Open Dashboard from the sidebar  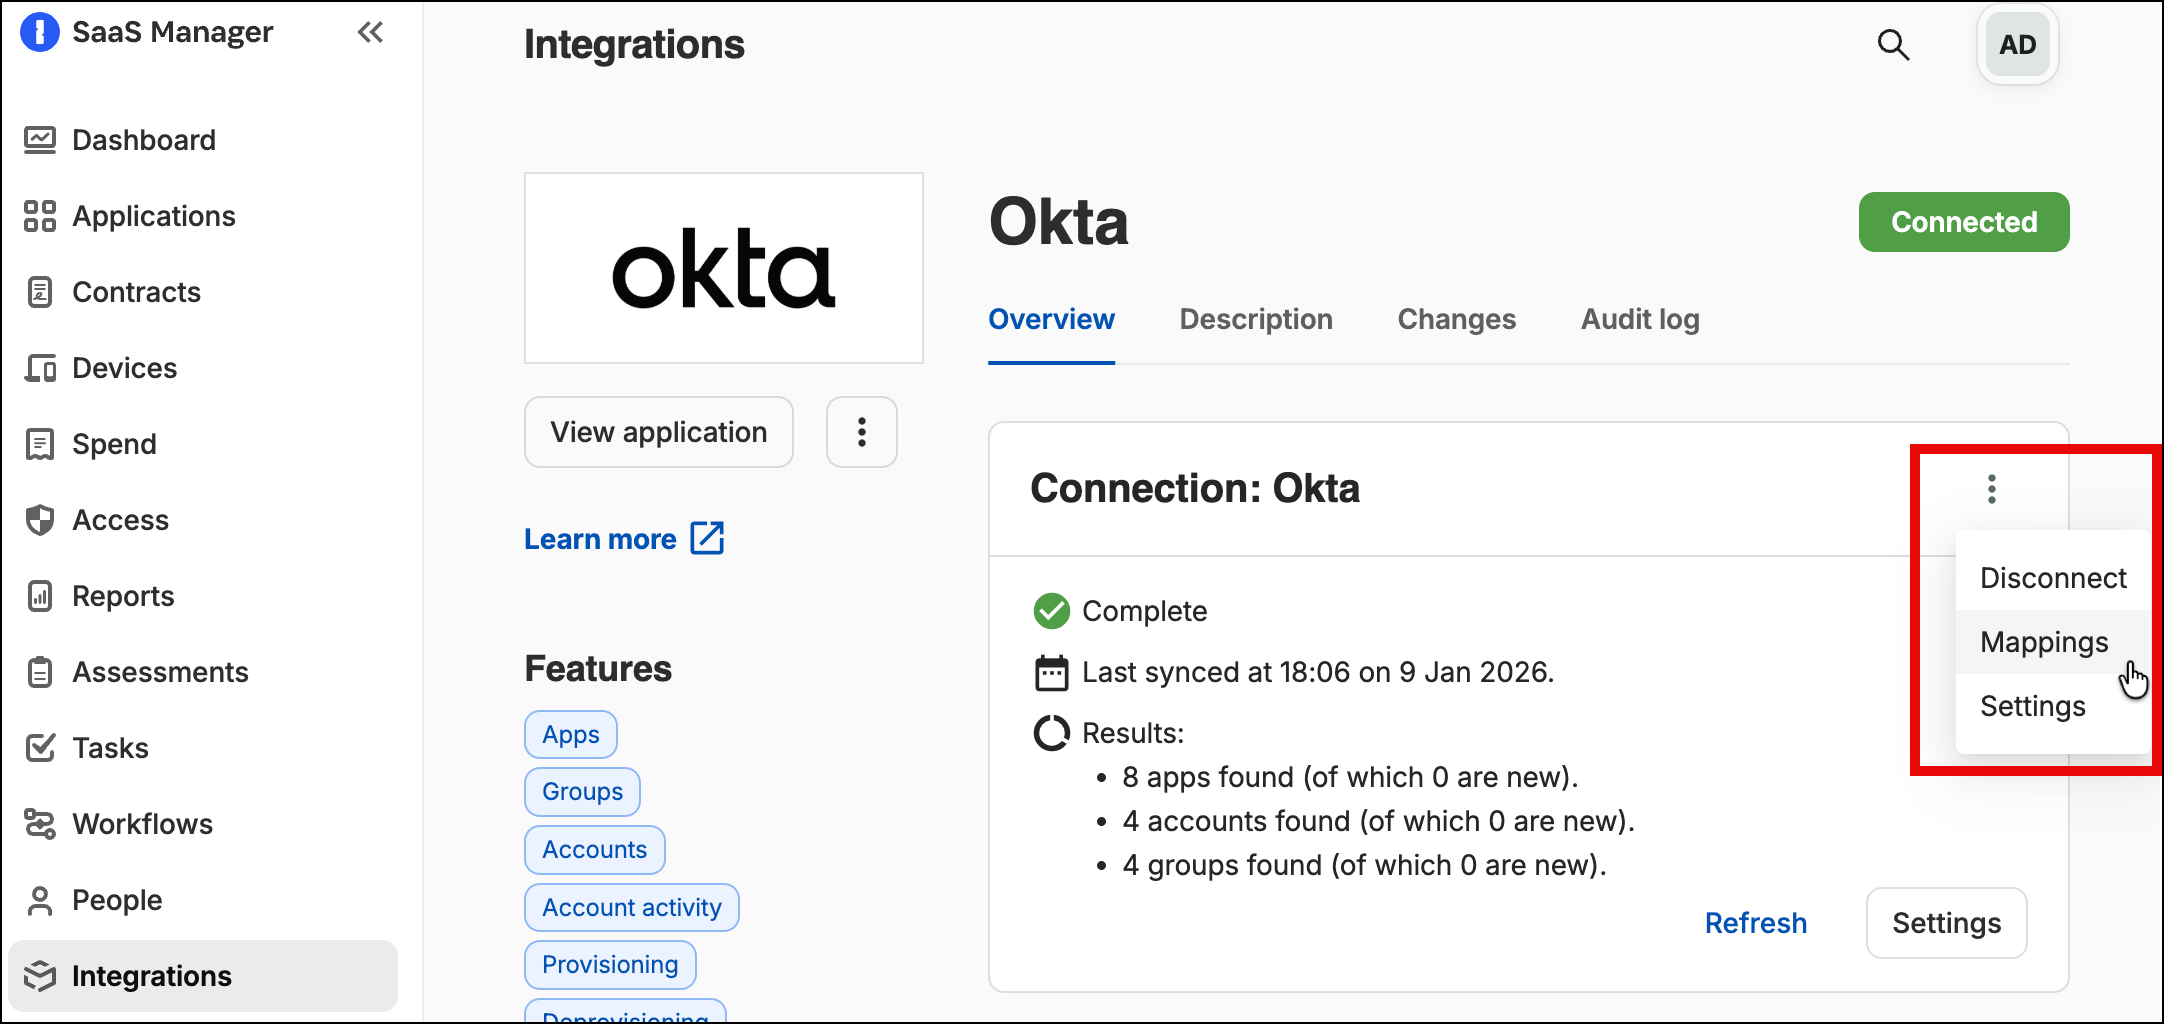pyautogui.click(x=203, y=140)
